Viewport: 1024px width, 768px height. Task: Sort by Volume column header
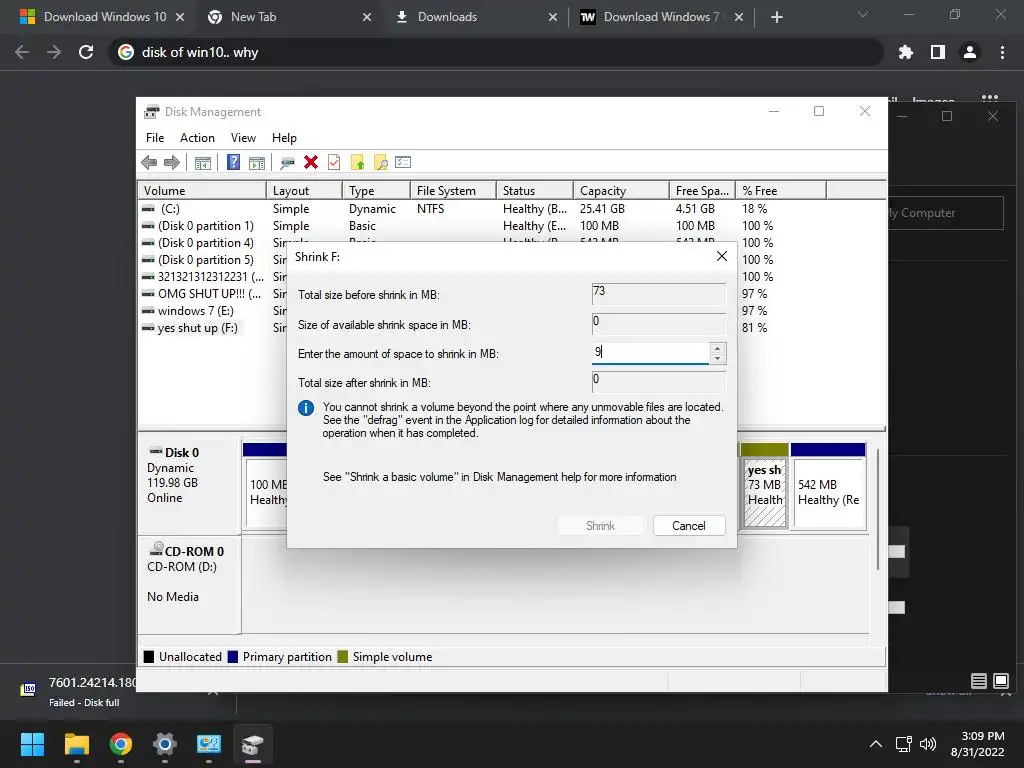click(202, 191)
